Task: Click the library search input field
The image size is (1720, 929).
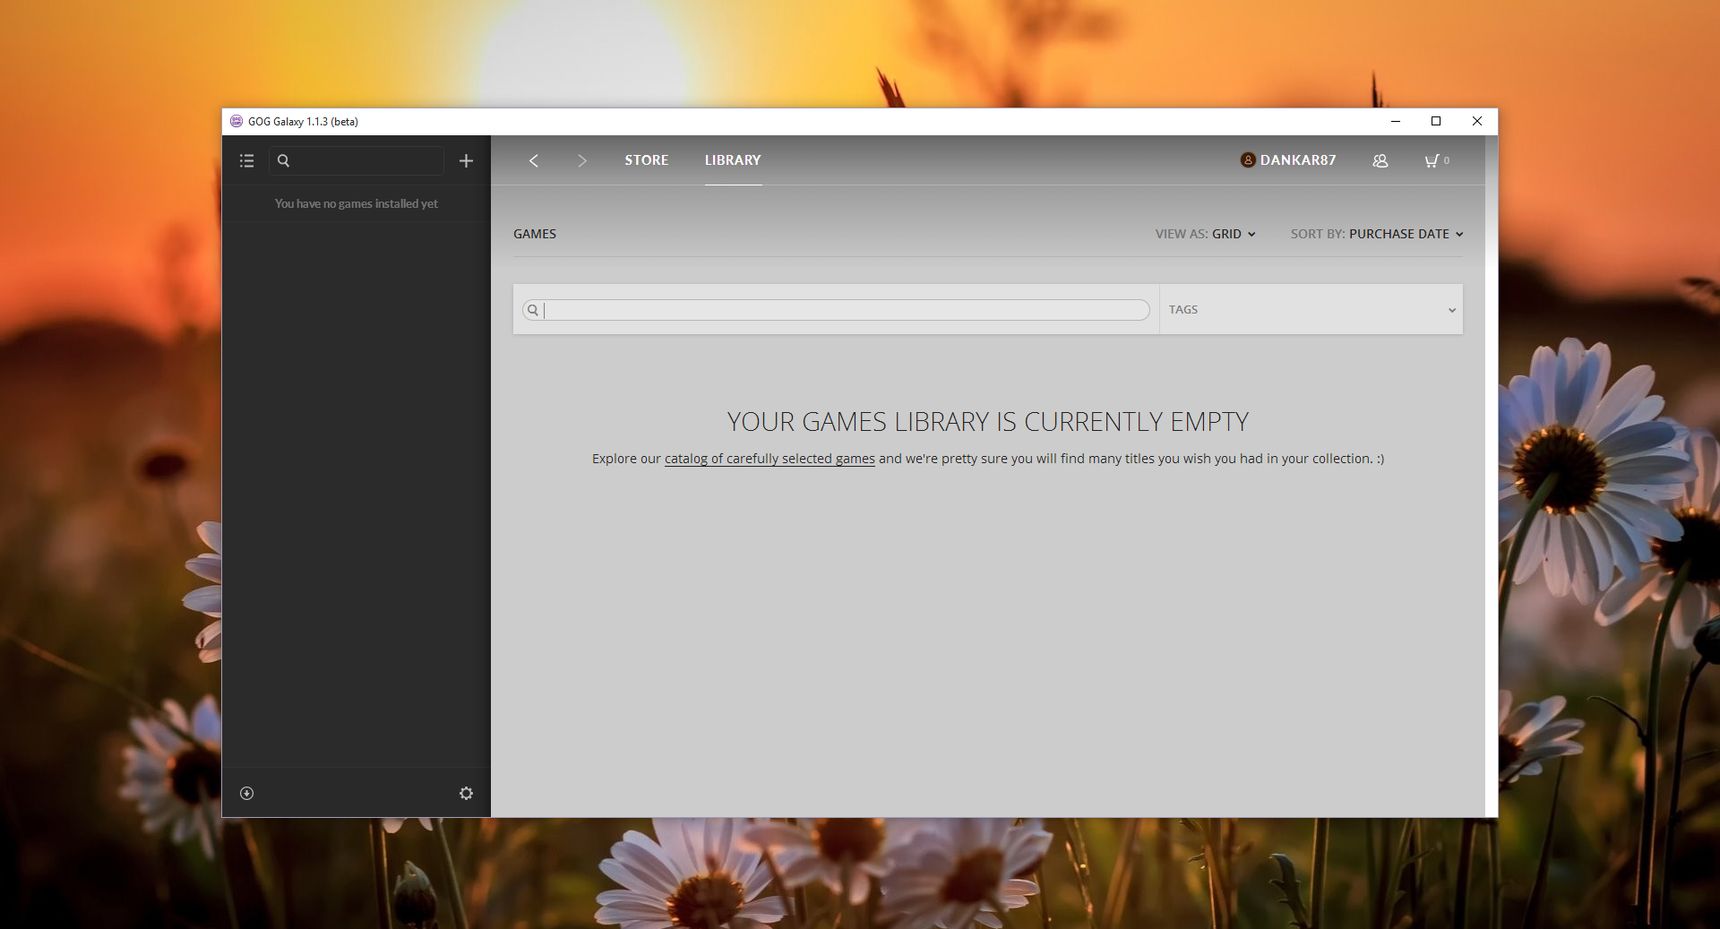Action: [836, 310]
